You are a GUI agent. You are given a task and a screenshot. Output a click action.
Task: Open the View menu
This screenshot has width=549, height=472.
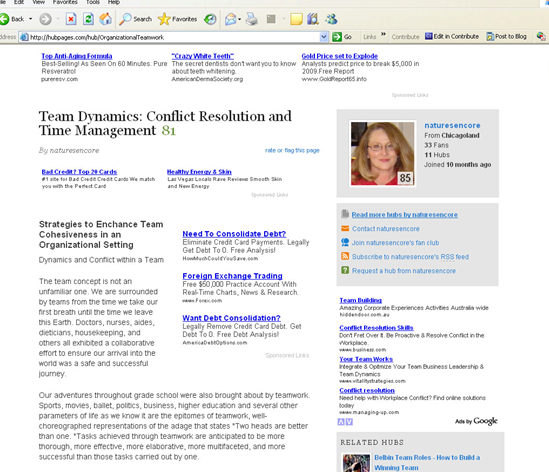pyautogui.click(x=39, y=2)
